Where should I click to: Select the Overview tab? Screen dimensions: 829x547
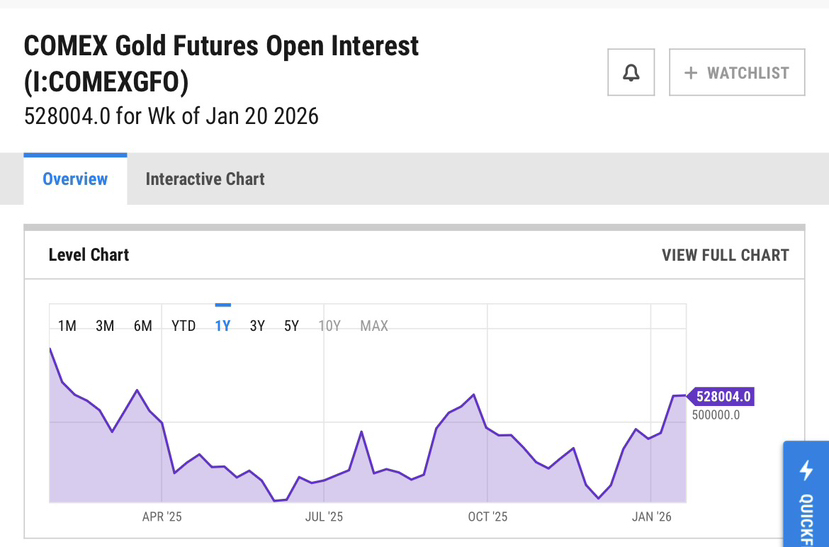75,179
